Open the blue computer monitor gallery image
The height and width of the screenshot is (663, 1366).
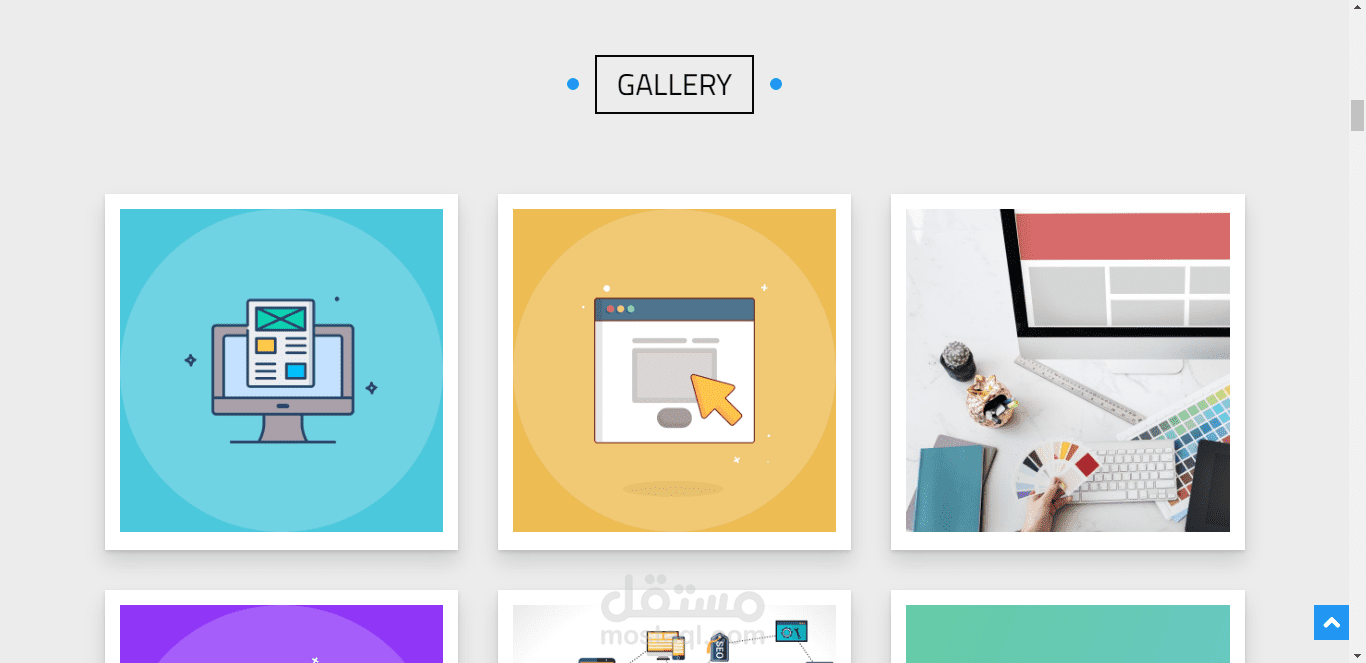click(281, 370)
